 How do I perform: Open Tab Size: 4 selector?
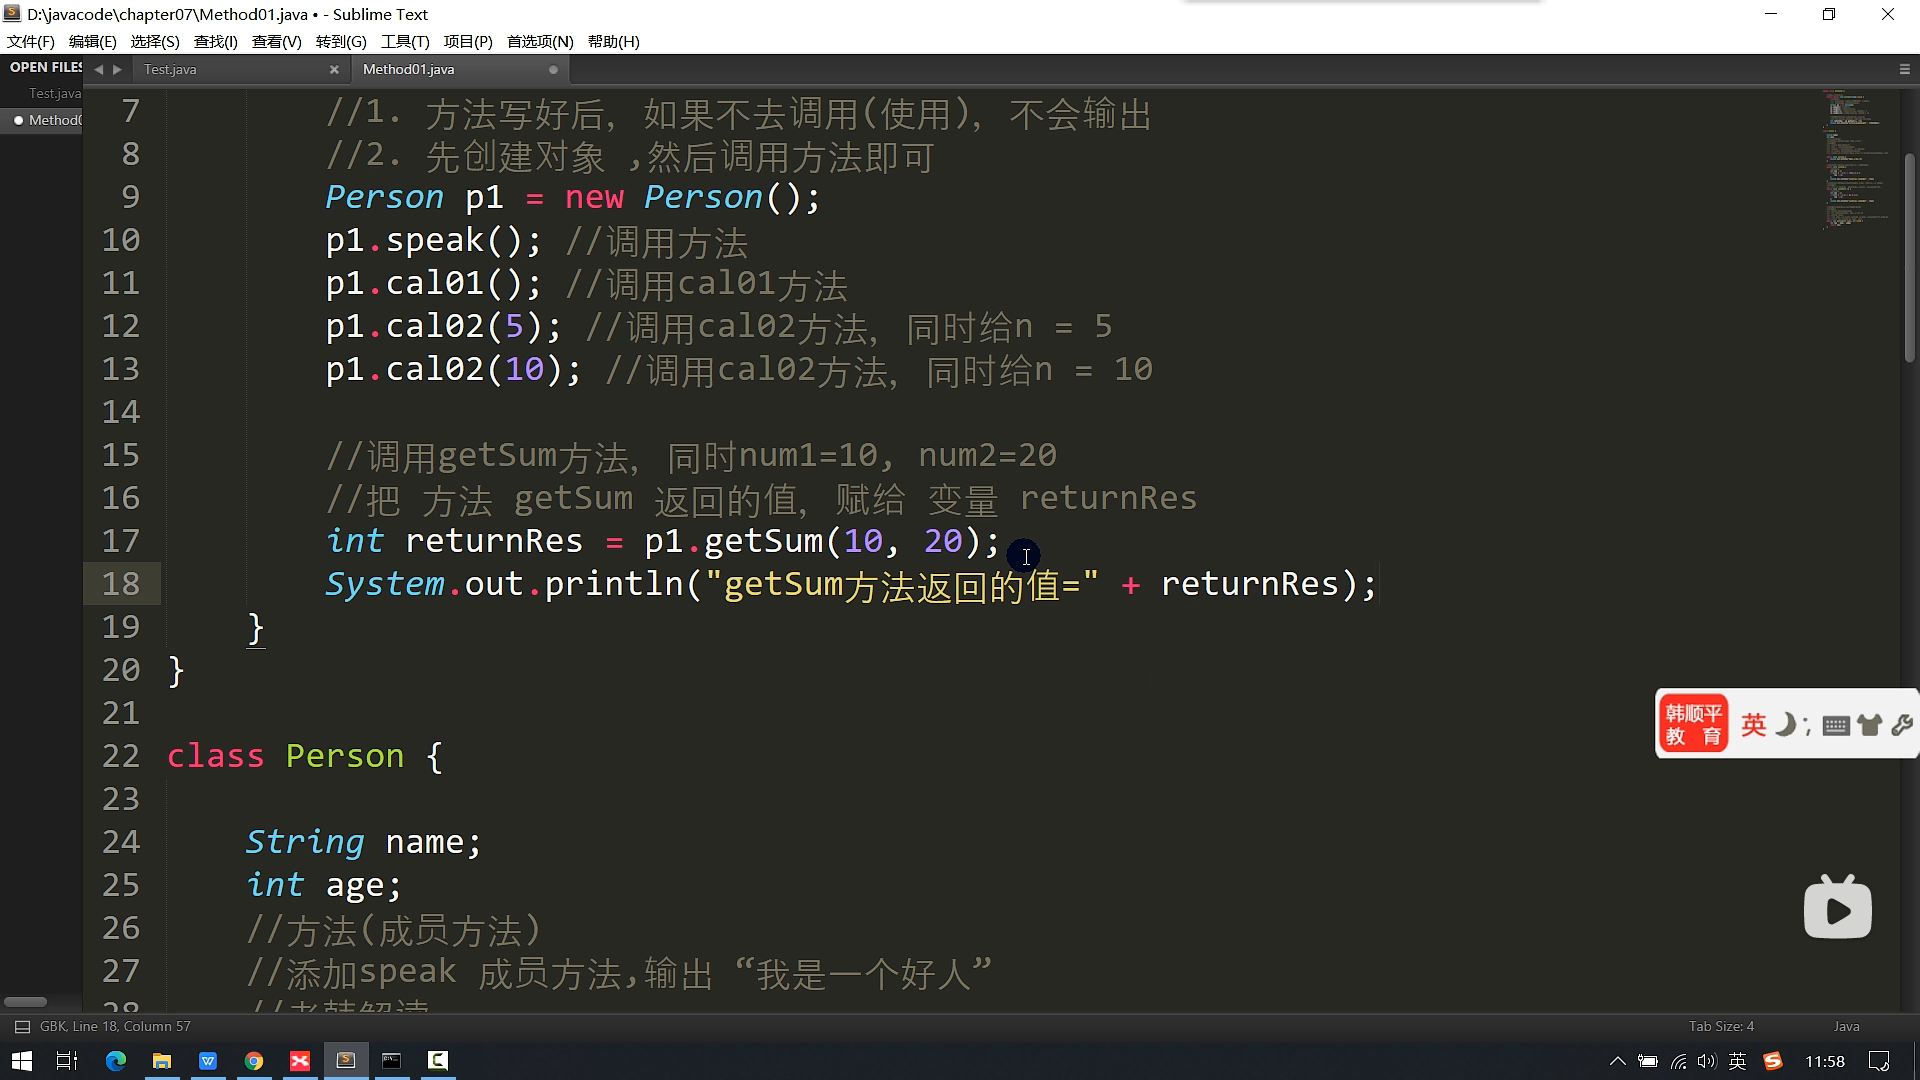(x=1720, y=1027)
